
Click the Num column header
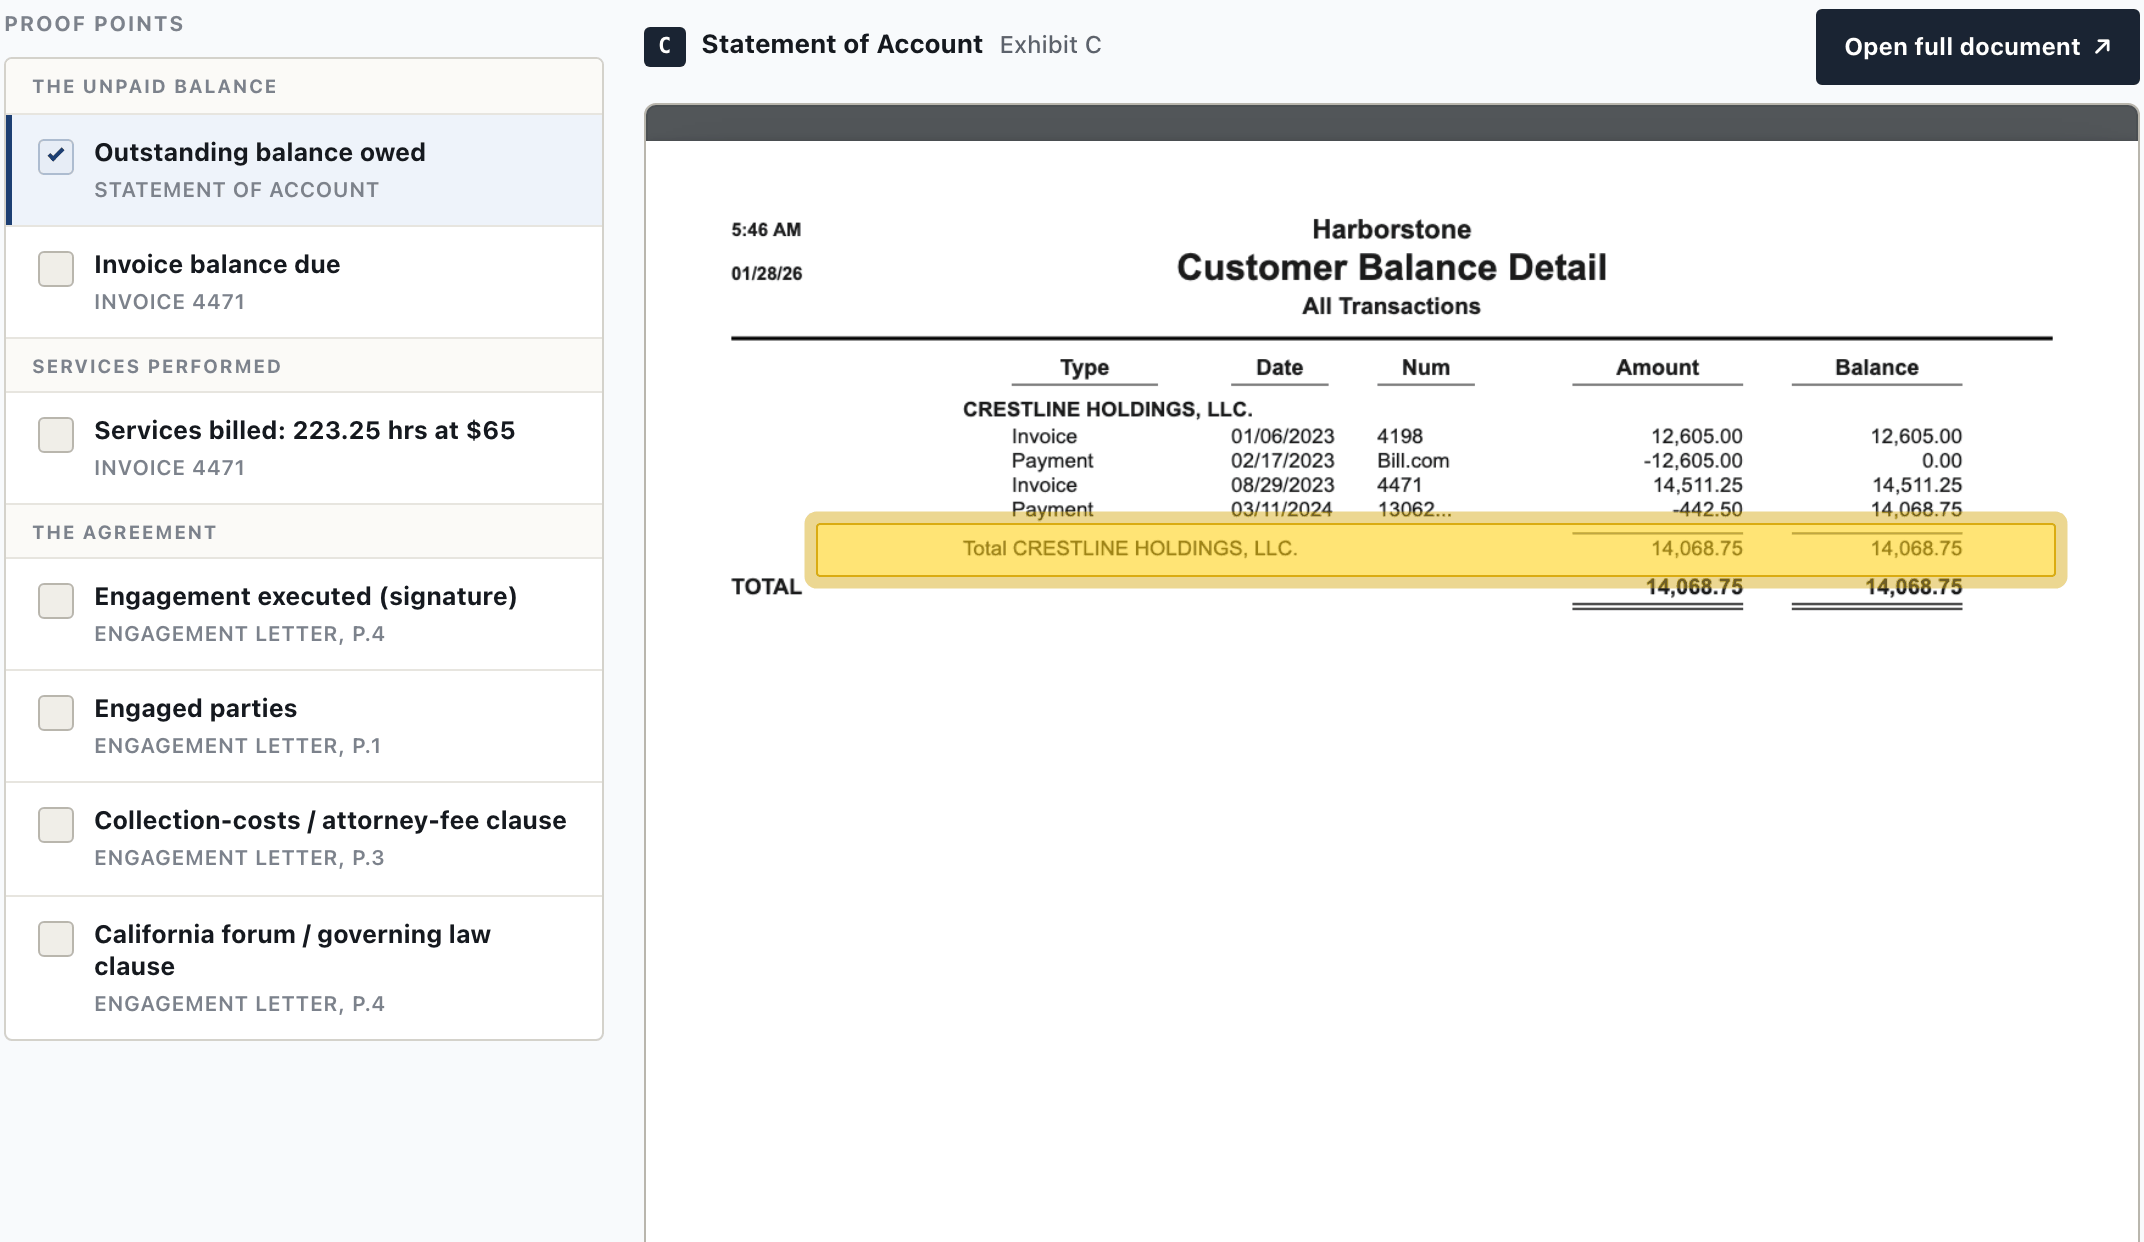(1425, 367)
